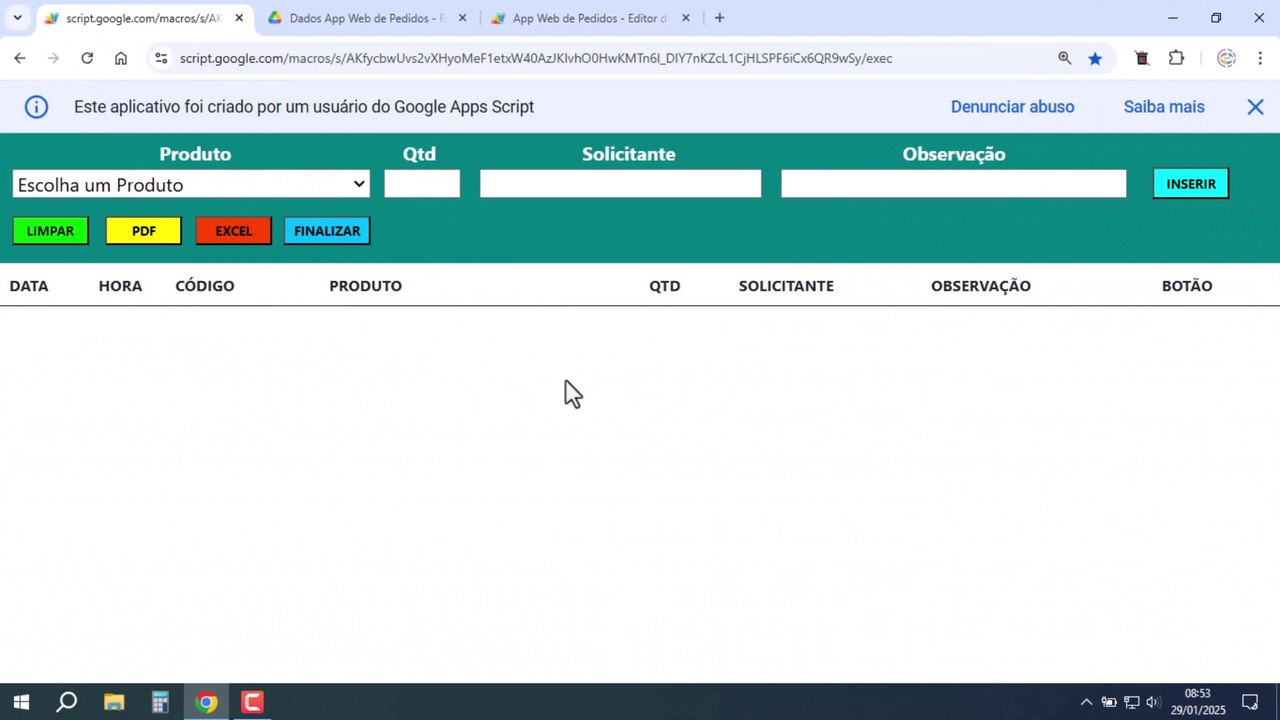
Task: Open the zoom magnifier icon in address bar
Action: point(1065,58)
